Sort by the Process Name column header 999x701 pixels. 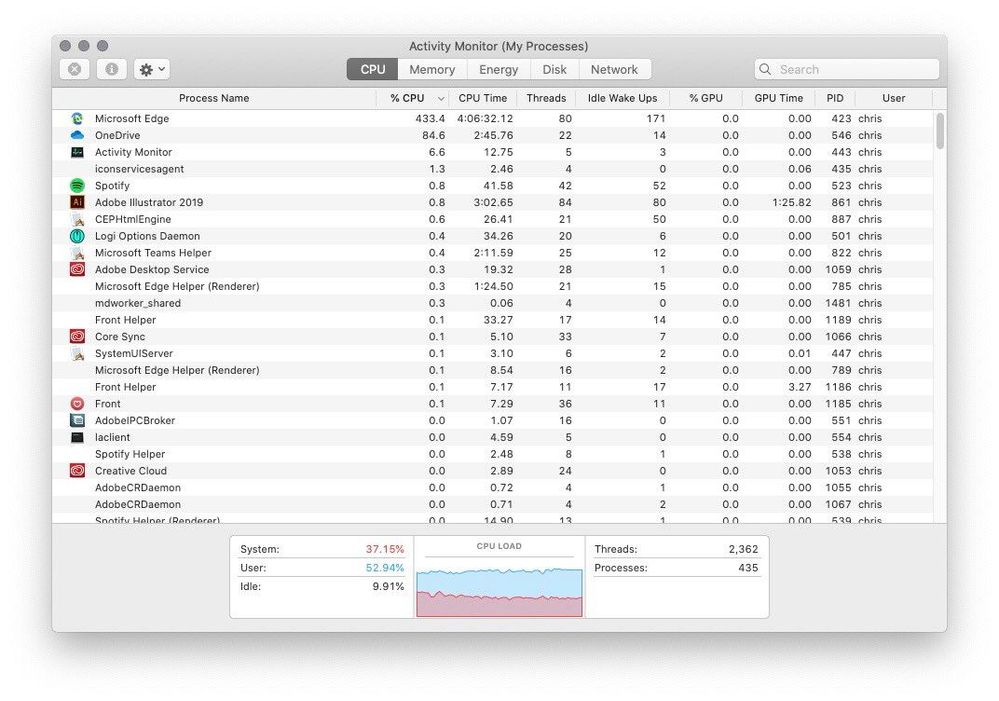pos(214,98)
